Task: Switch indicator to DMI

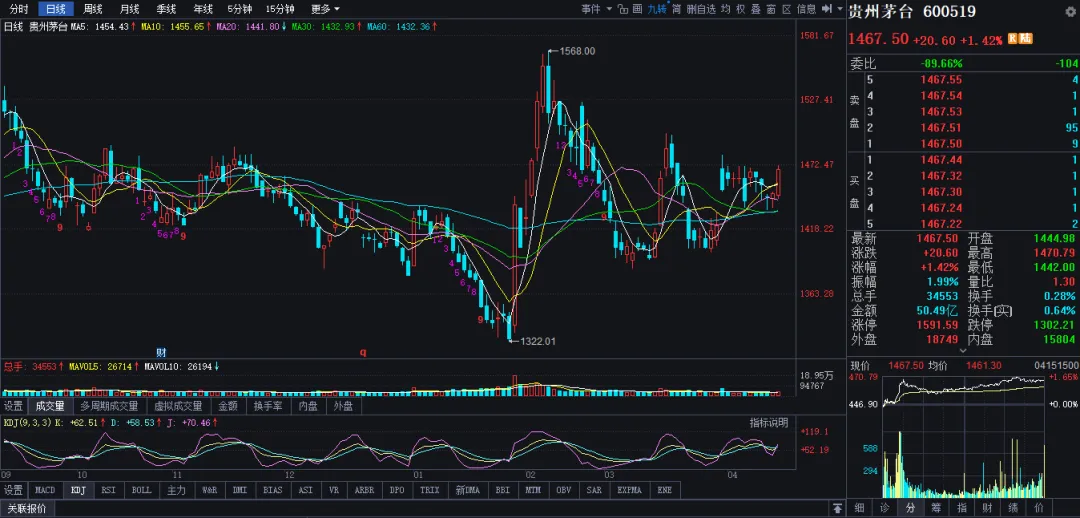Action: point(240,490)
